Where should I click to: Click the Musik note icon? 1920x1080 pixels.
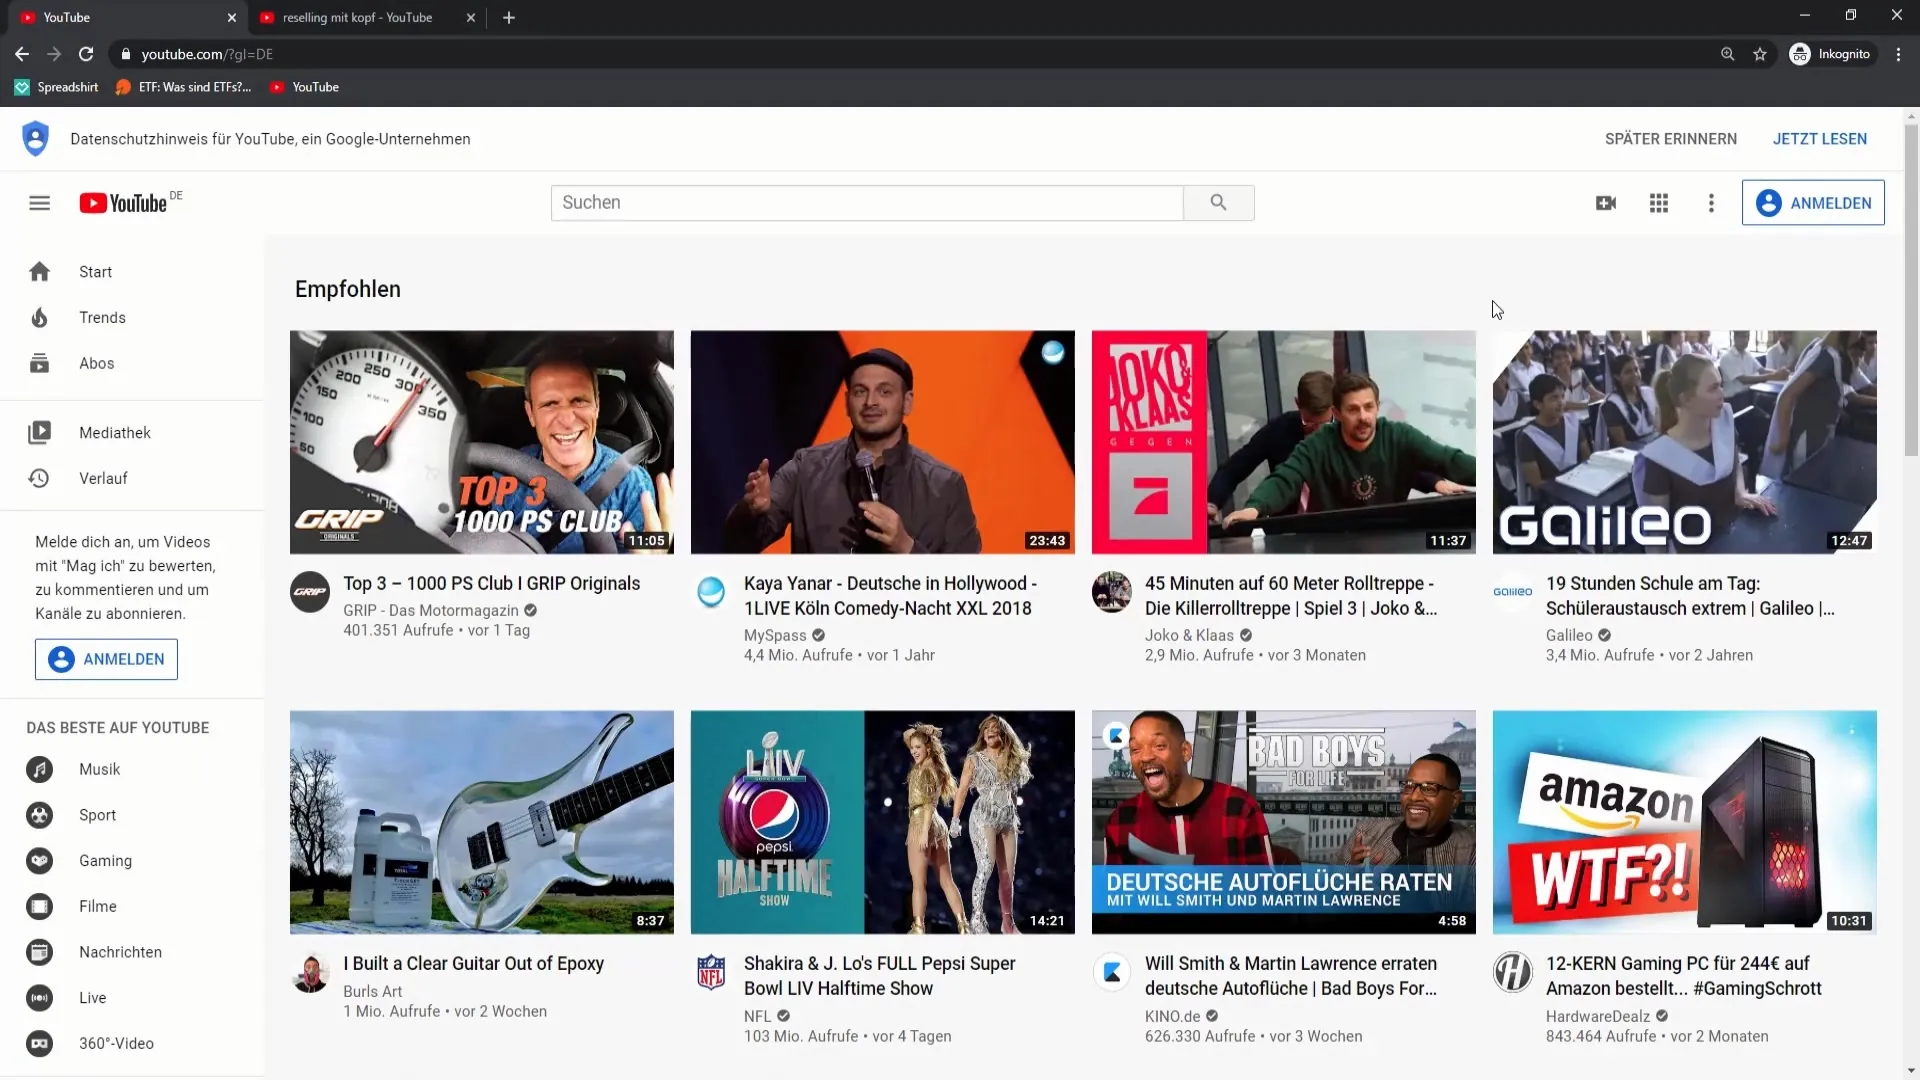click(39, 769)
